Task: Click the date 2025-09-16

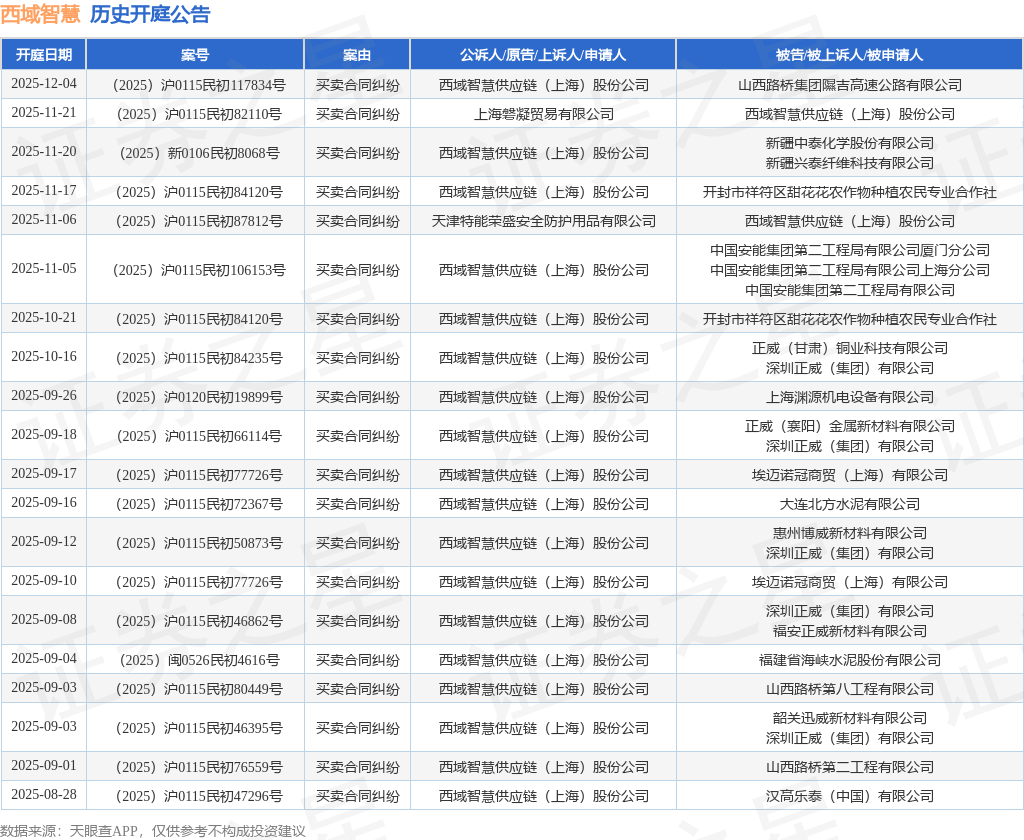Action: tap(44, 502)
